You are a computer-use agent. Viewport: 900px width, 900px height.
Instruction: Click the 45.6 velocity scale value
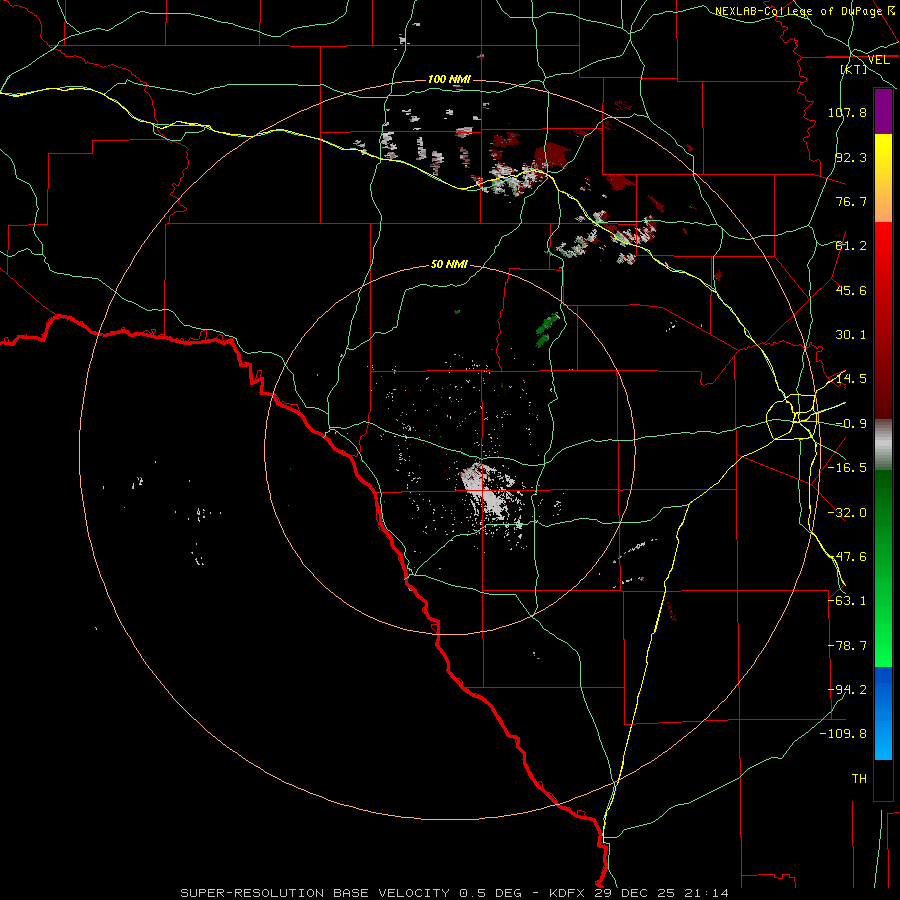click(x=851, y=290)
